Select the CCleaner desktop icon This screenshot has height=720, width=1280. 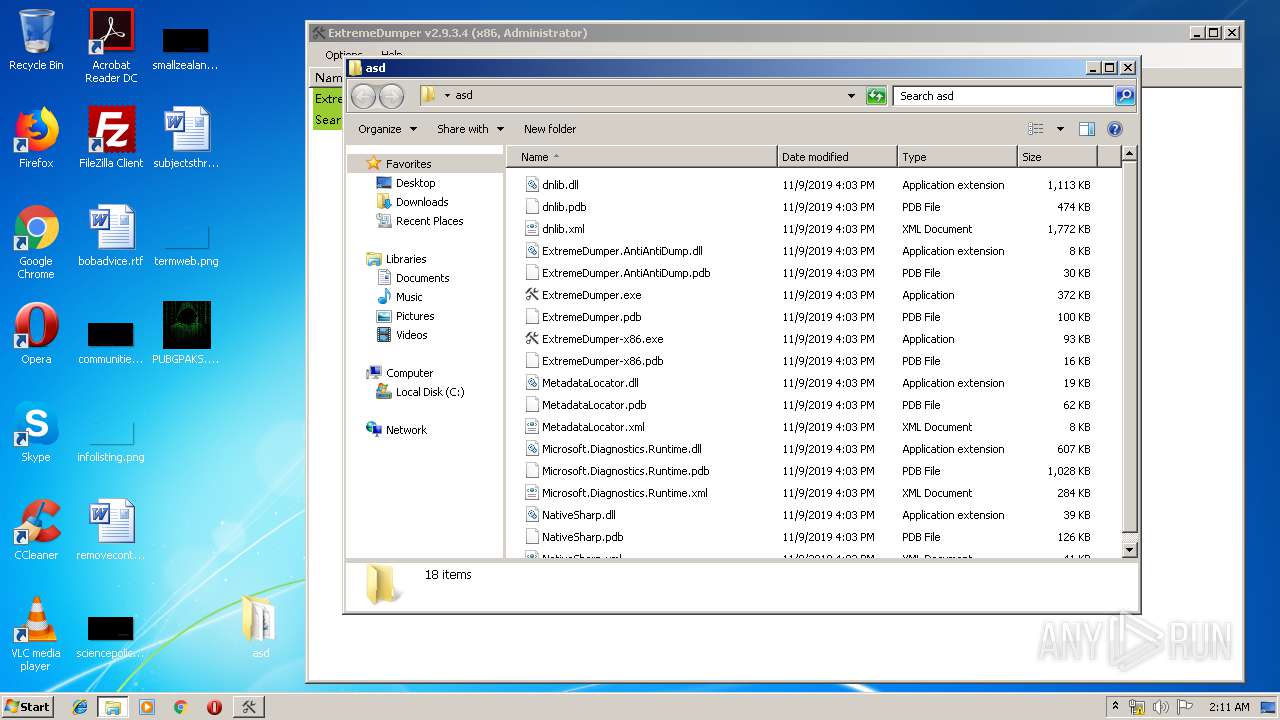tap(36, 530)
